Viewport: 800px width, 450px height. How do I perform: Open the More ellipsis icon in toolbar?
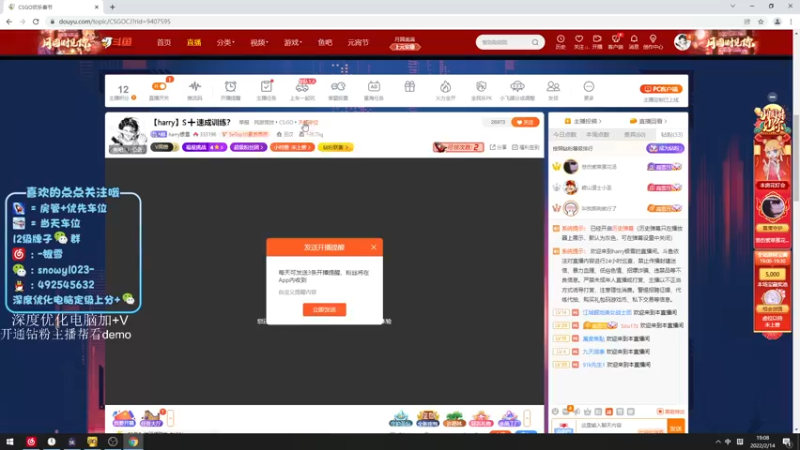pos(589,90)
